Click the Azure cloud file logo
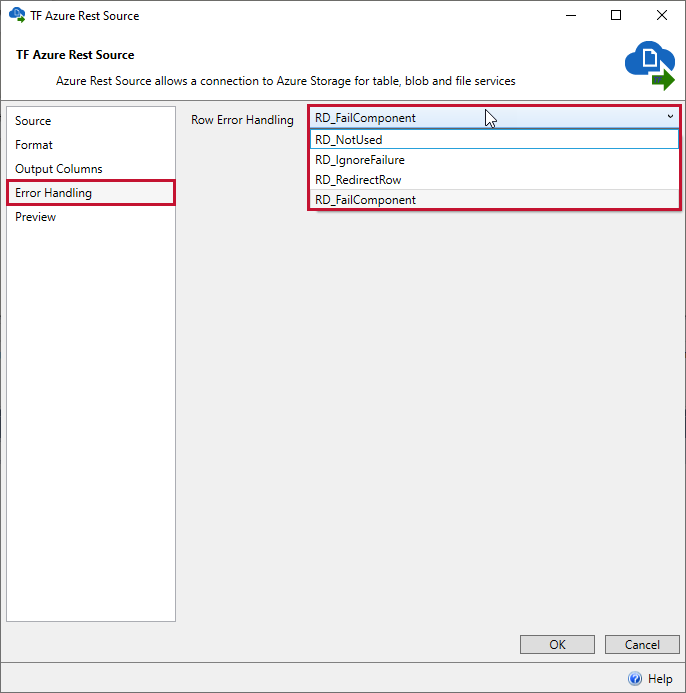Viewport: 686px width, 693px height. click(650, 65)
